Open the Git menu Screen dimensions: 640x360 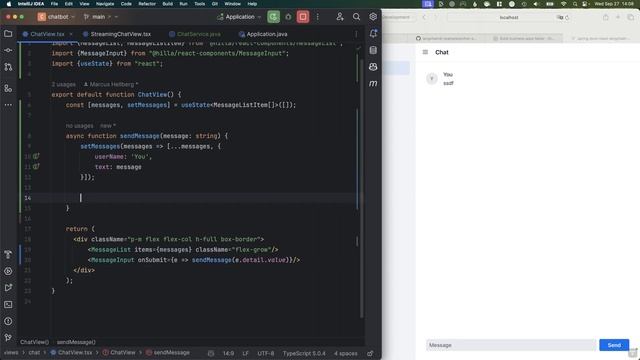pyautogui.click(x=215, y=4)
